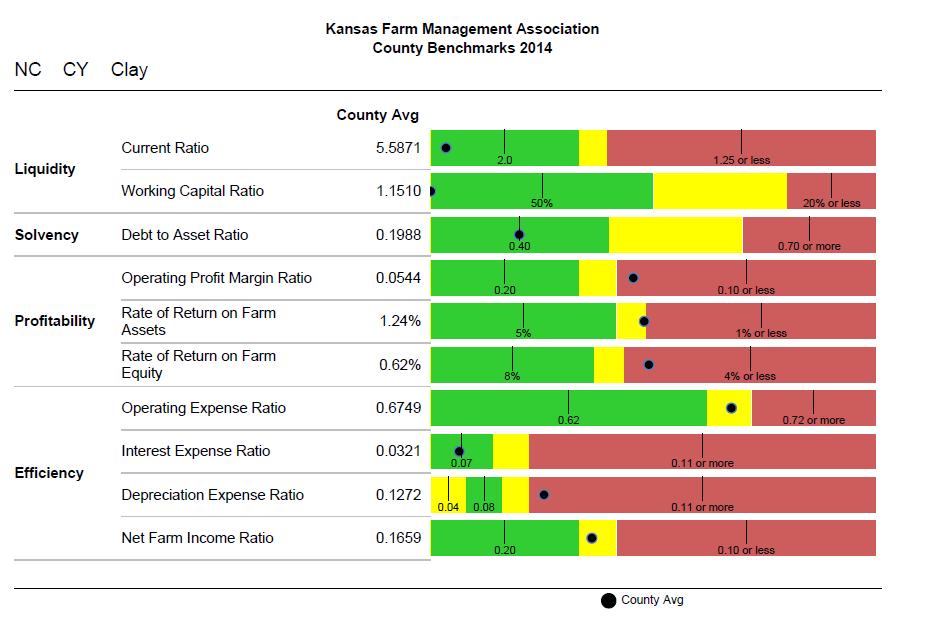Click the County Avg dot on Current Ratio bar
Screen dimensions: 936x643
click(x=446, y=147)
